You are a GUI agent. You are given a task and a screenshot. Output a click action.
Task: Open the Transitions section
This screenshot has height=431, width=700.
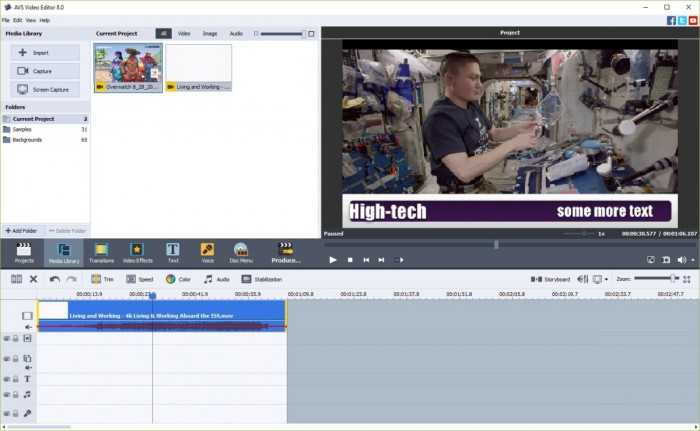point(101,253)
